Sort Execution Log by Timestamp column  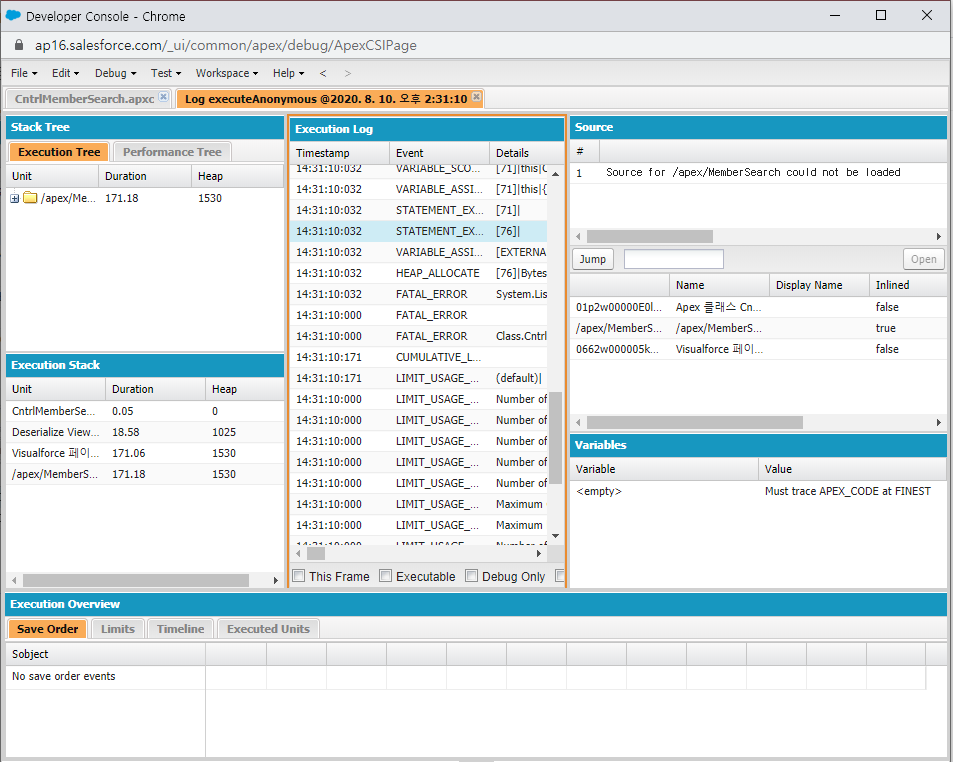(x=339, y=153)
